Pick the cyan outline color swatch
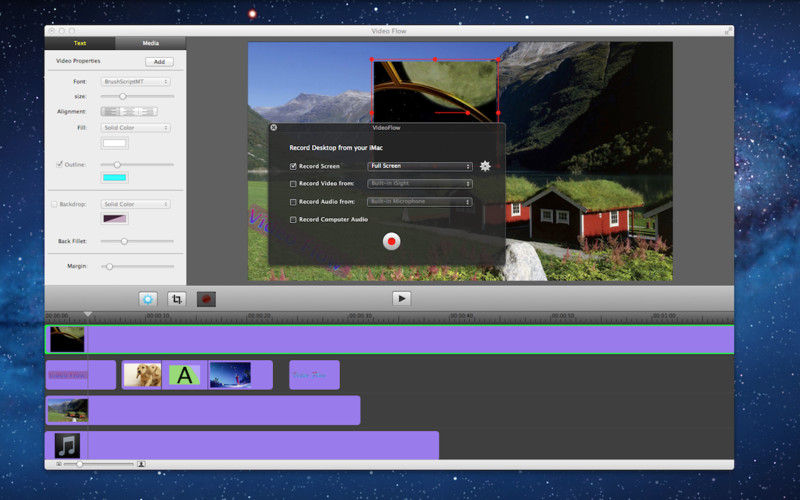Screen dimensions: 800x500 (115, 178)
